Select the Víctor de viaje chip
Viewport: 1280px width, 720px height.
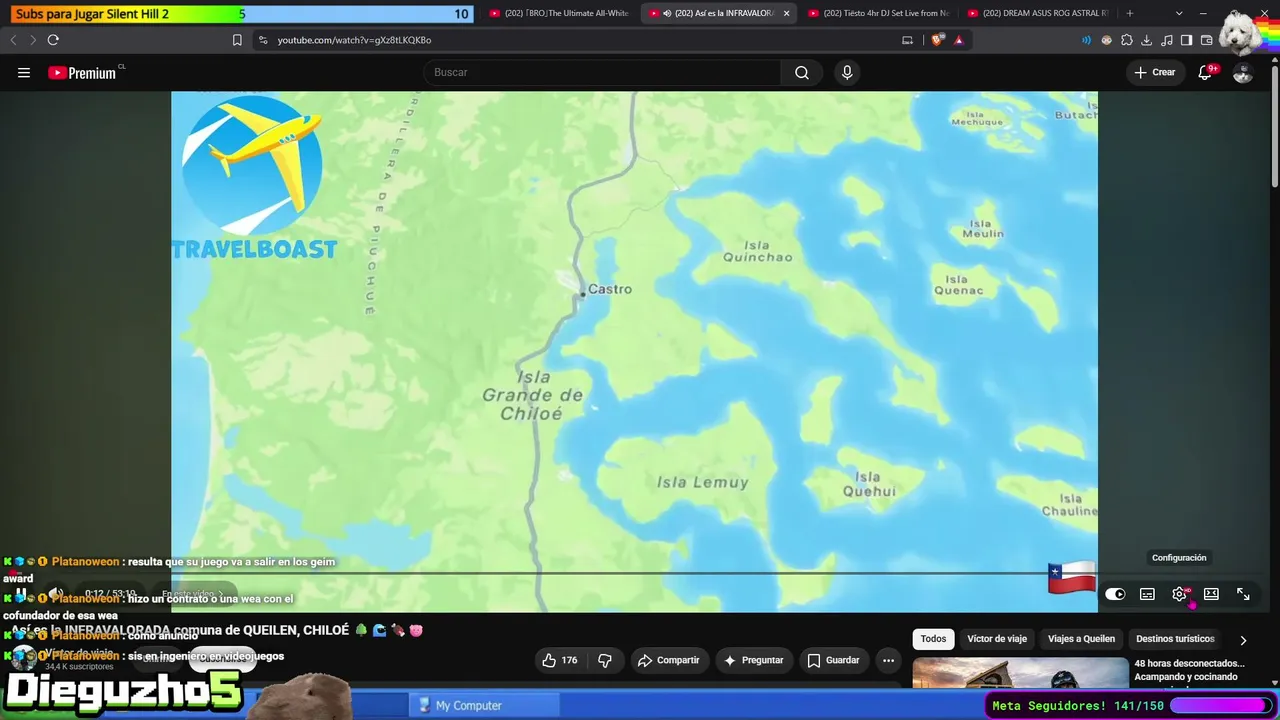point(997,639)
